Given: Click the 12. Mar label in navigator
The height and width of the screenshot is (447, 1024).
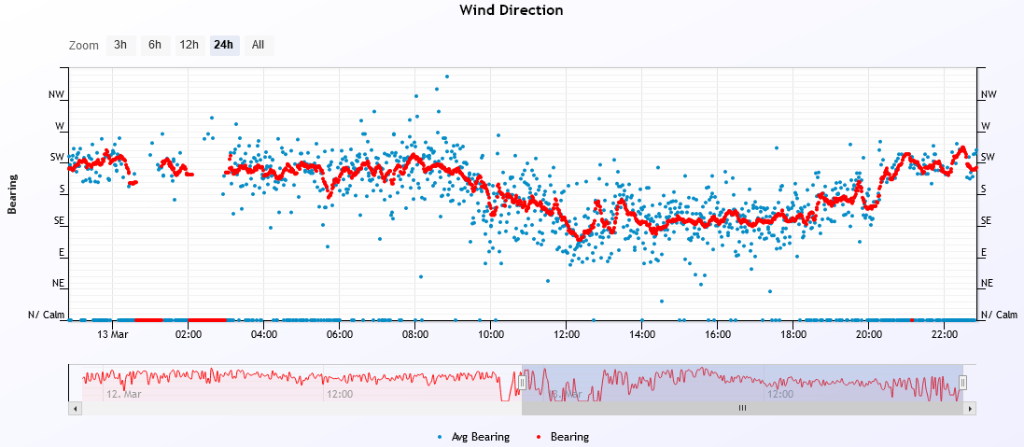Looking at the screenshot, I should (124, 395).
